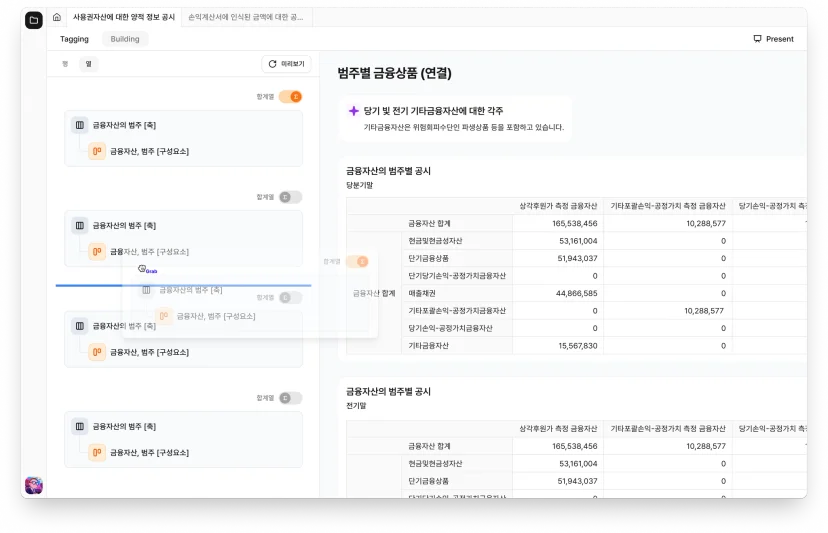Click row label 당기손익-공정가치금융자산 in 당분기말 table
The image size is (828, 533).
(x=450, y=328)
